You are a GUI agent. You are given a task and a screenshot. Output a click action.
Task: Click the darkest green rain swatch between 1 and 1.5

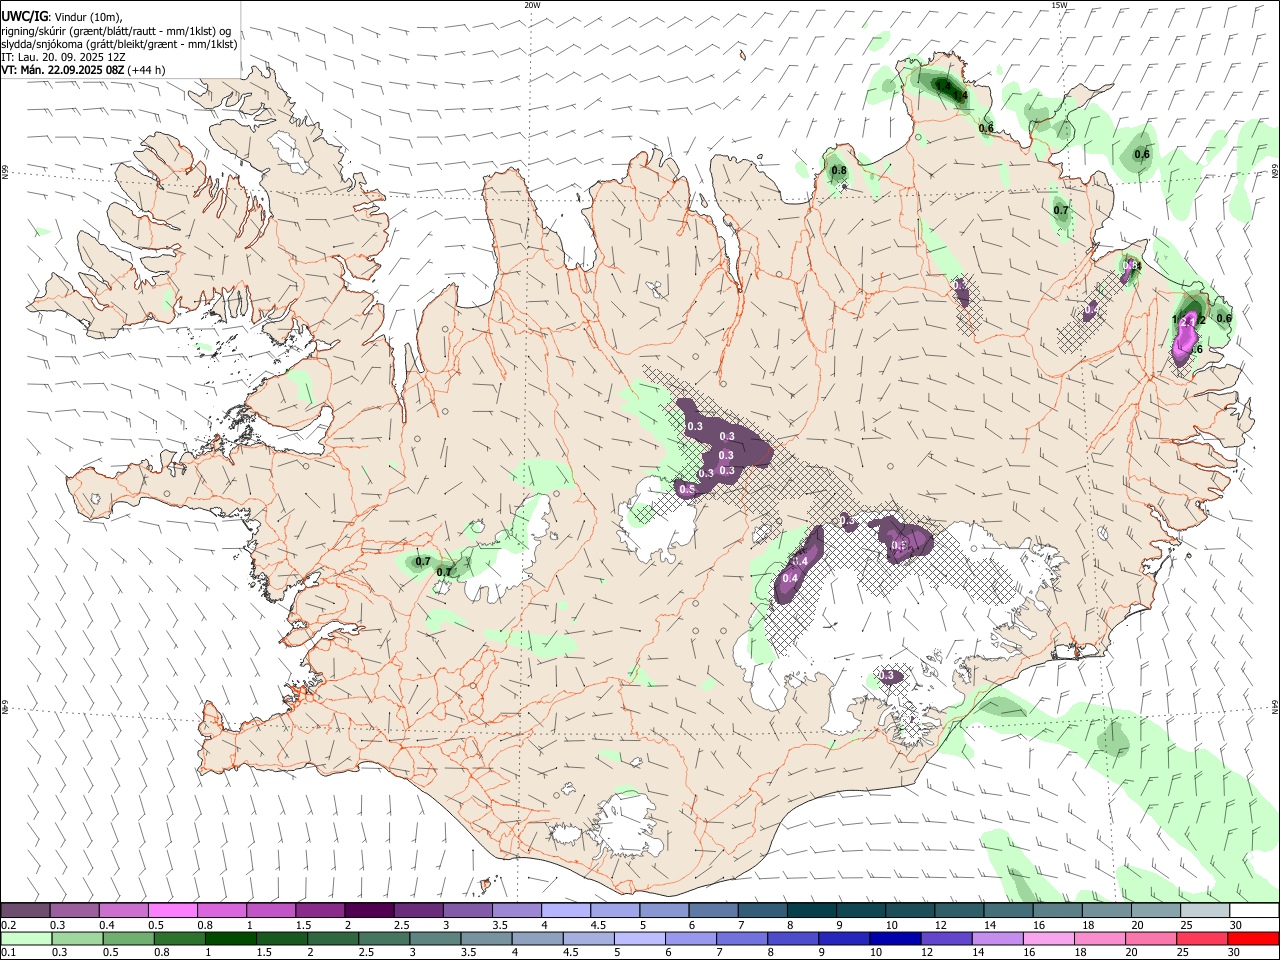(231, 938)
